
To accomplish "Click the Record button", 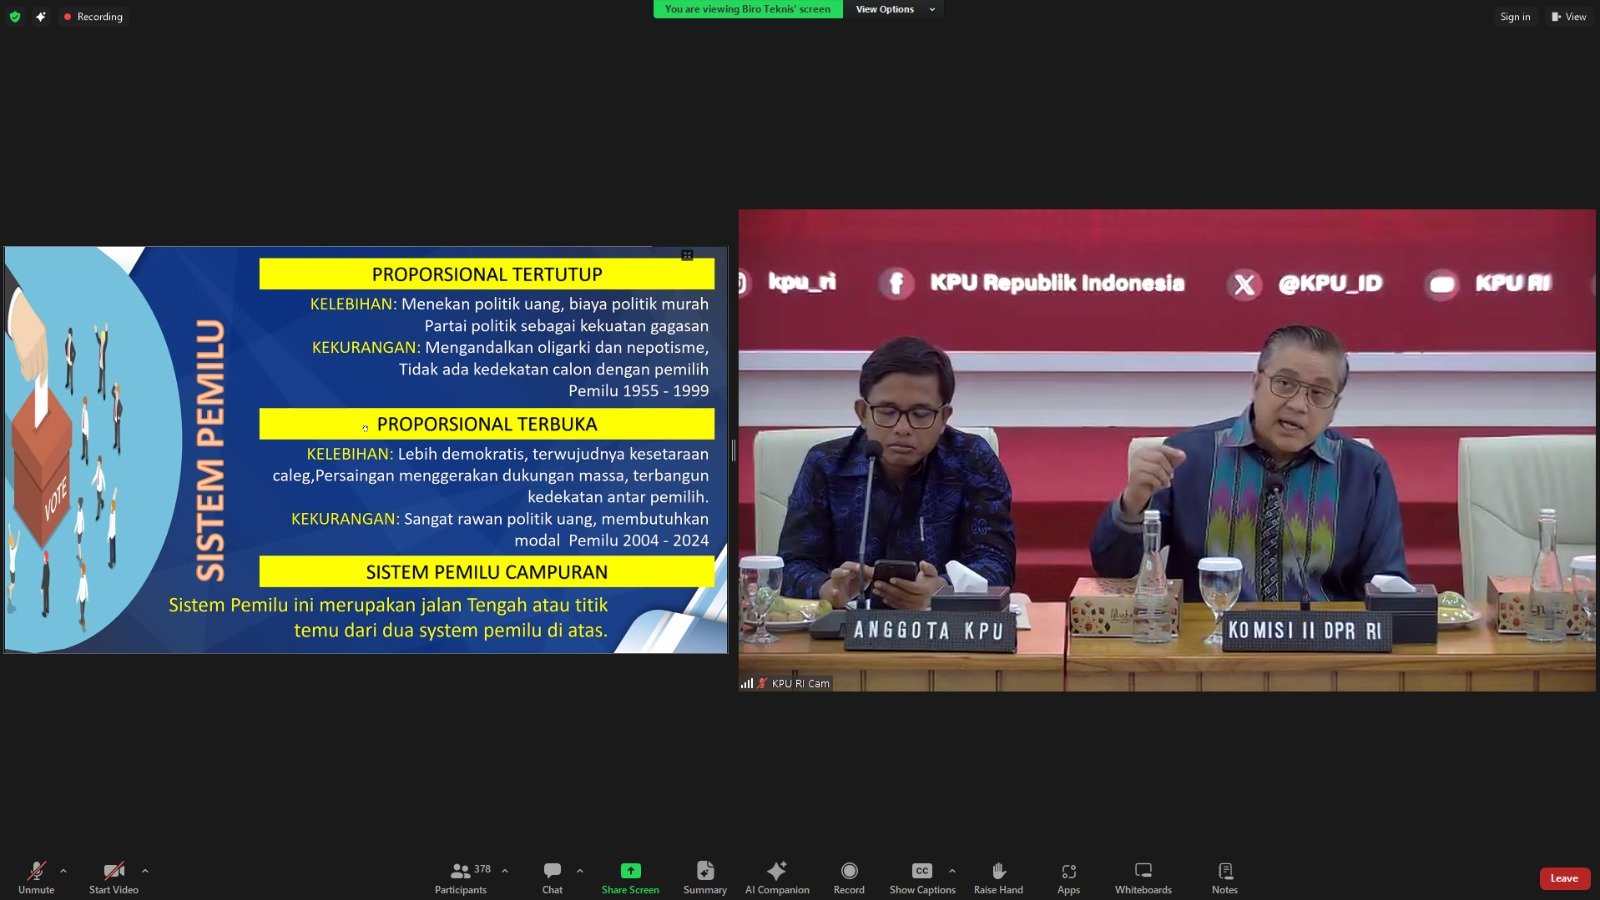I will (849, 877).
